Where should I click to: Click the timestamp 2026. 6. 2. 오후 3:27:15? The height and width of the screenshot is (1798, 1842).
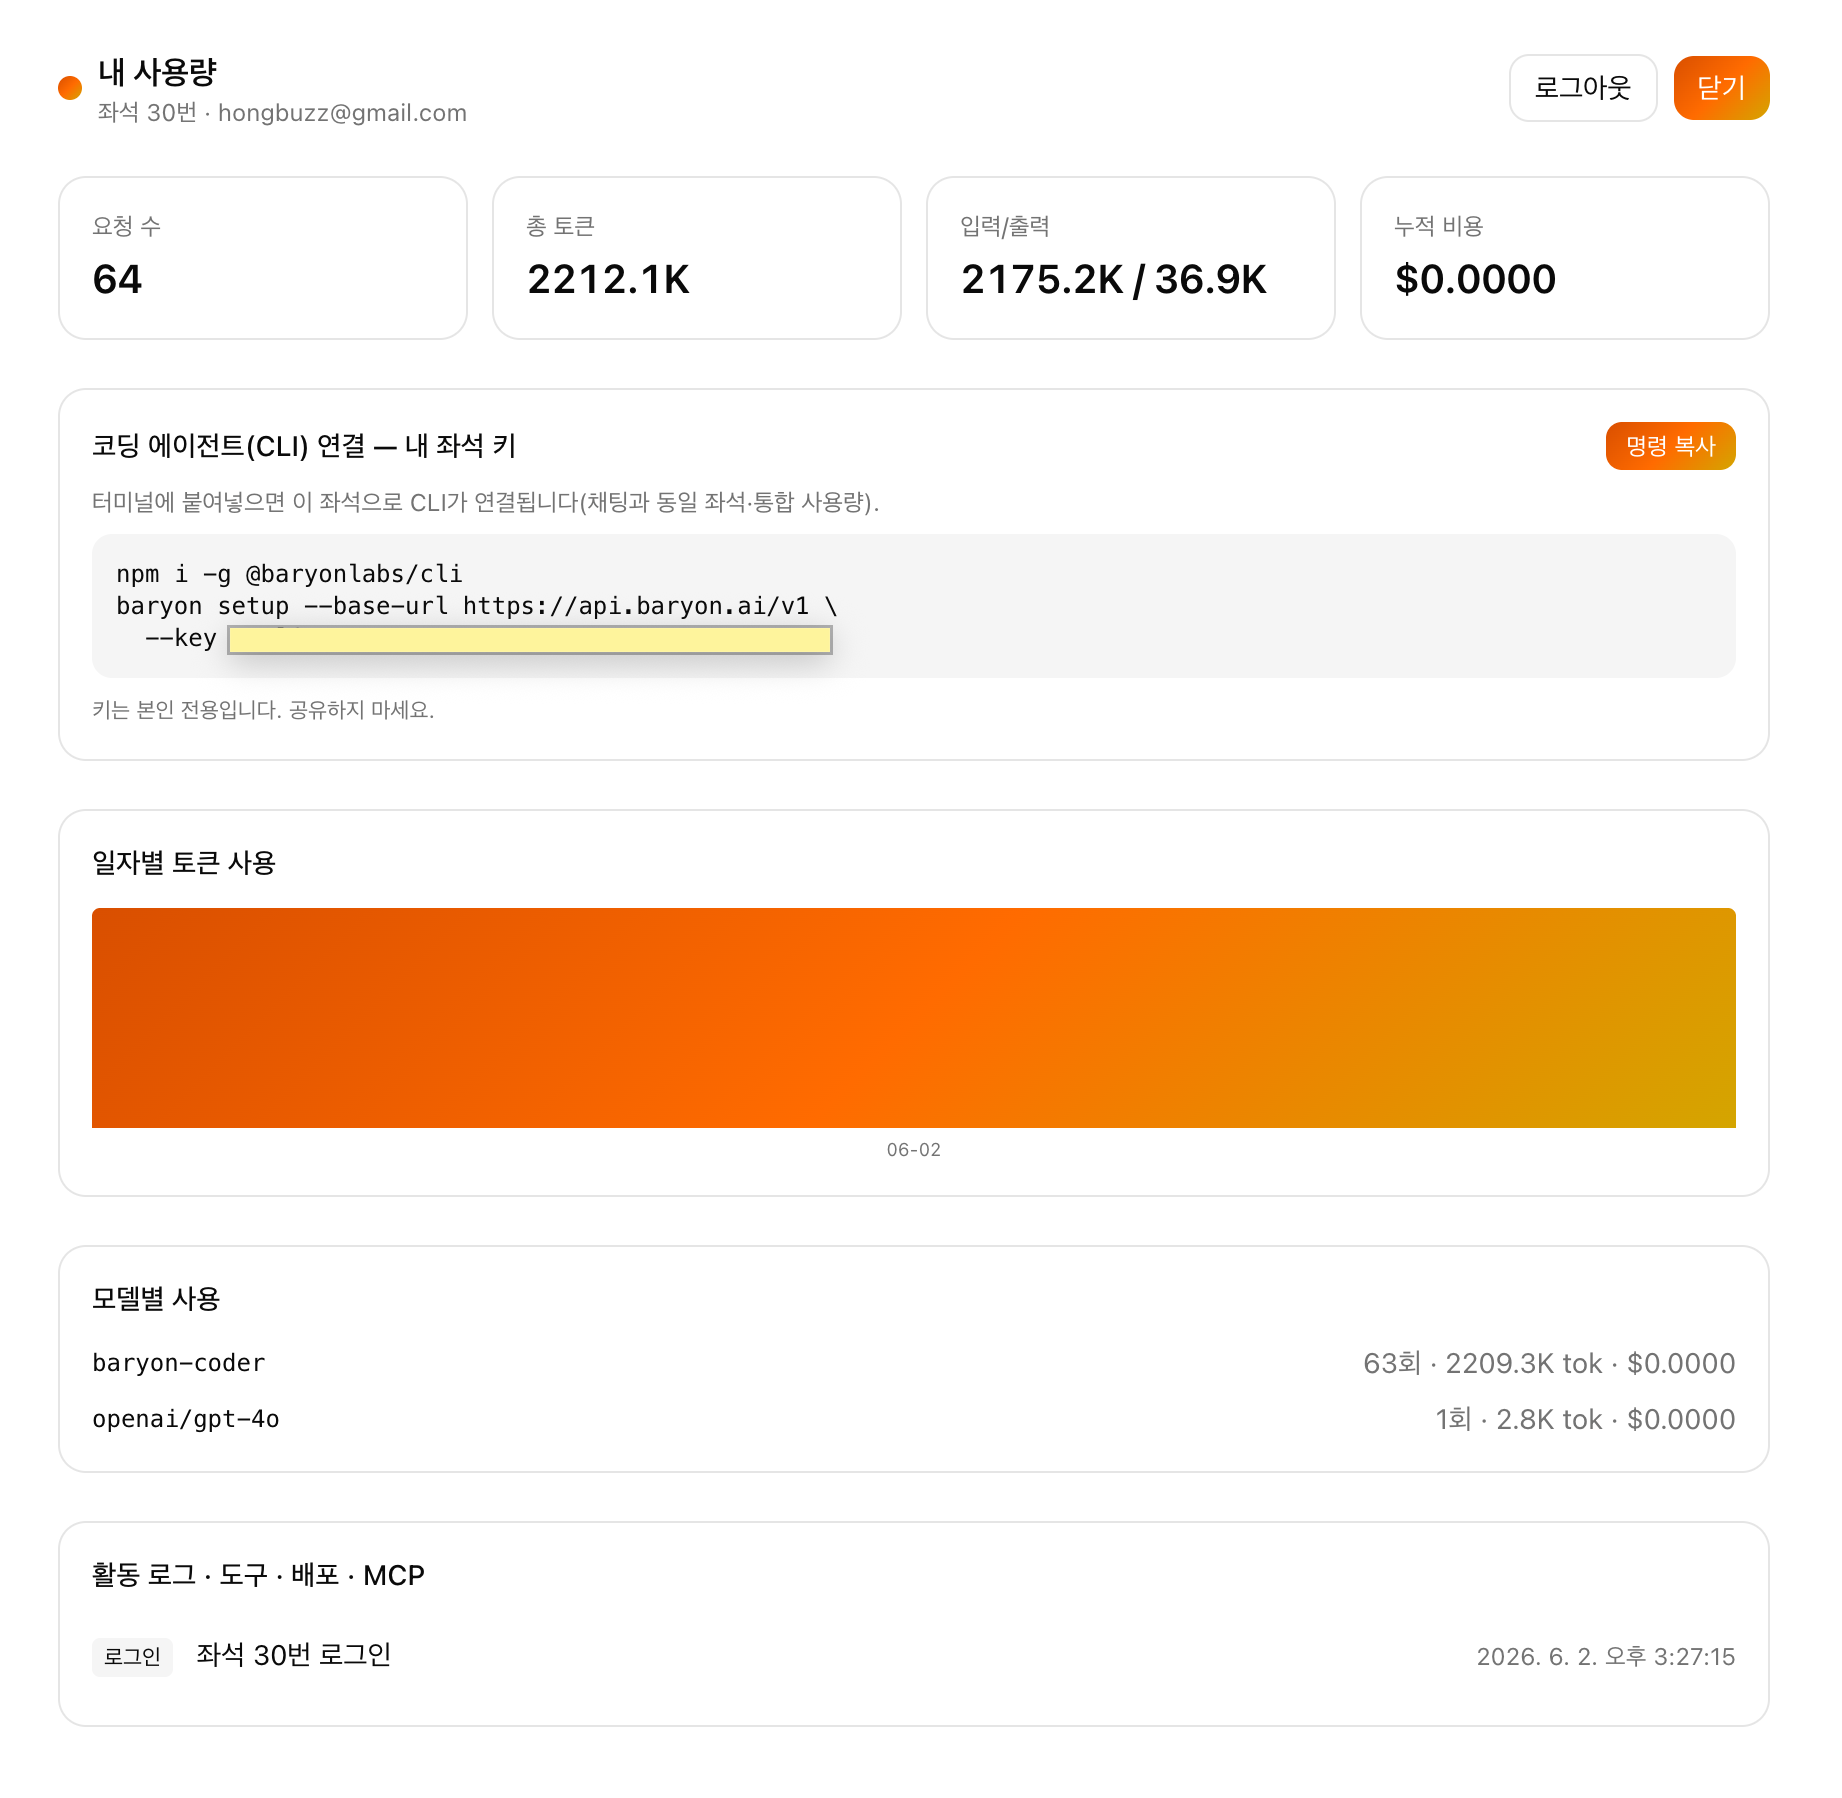(1605, 1656)
